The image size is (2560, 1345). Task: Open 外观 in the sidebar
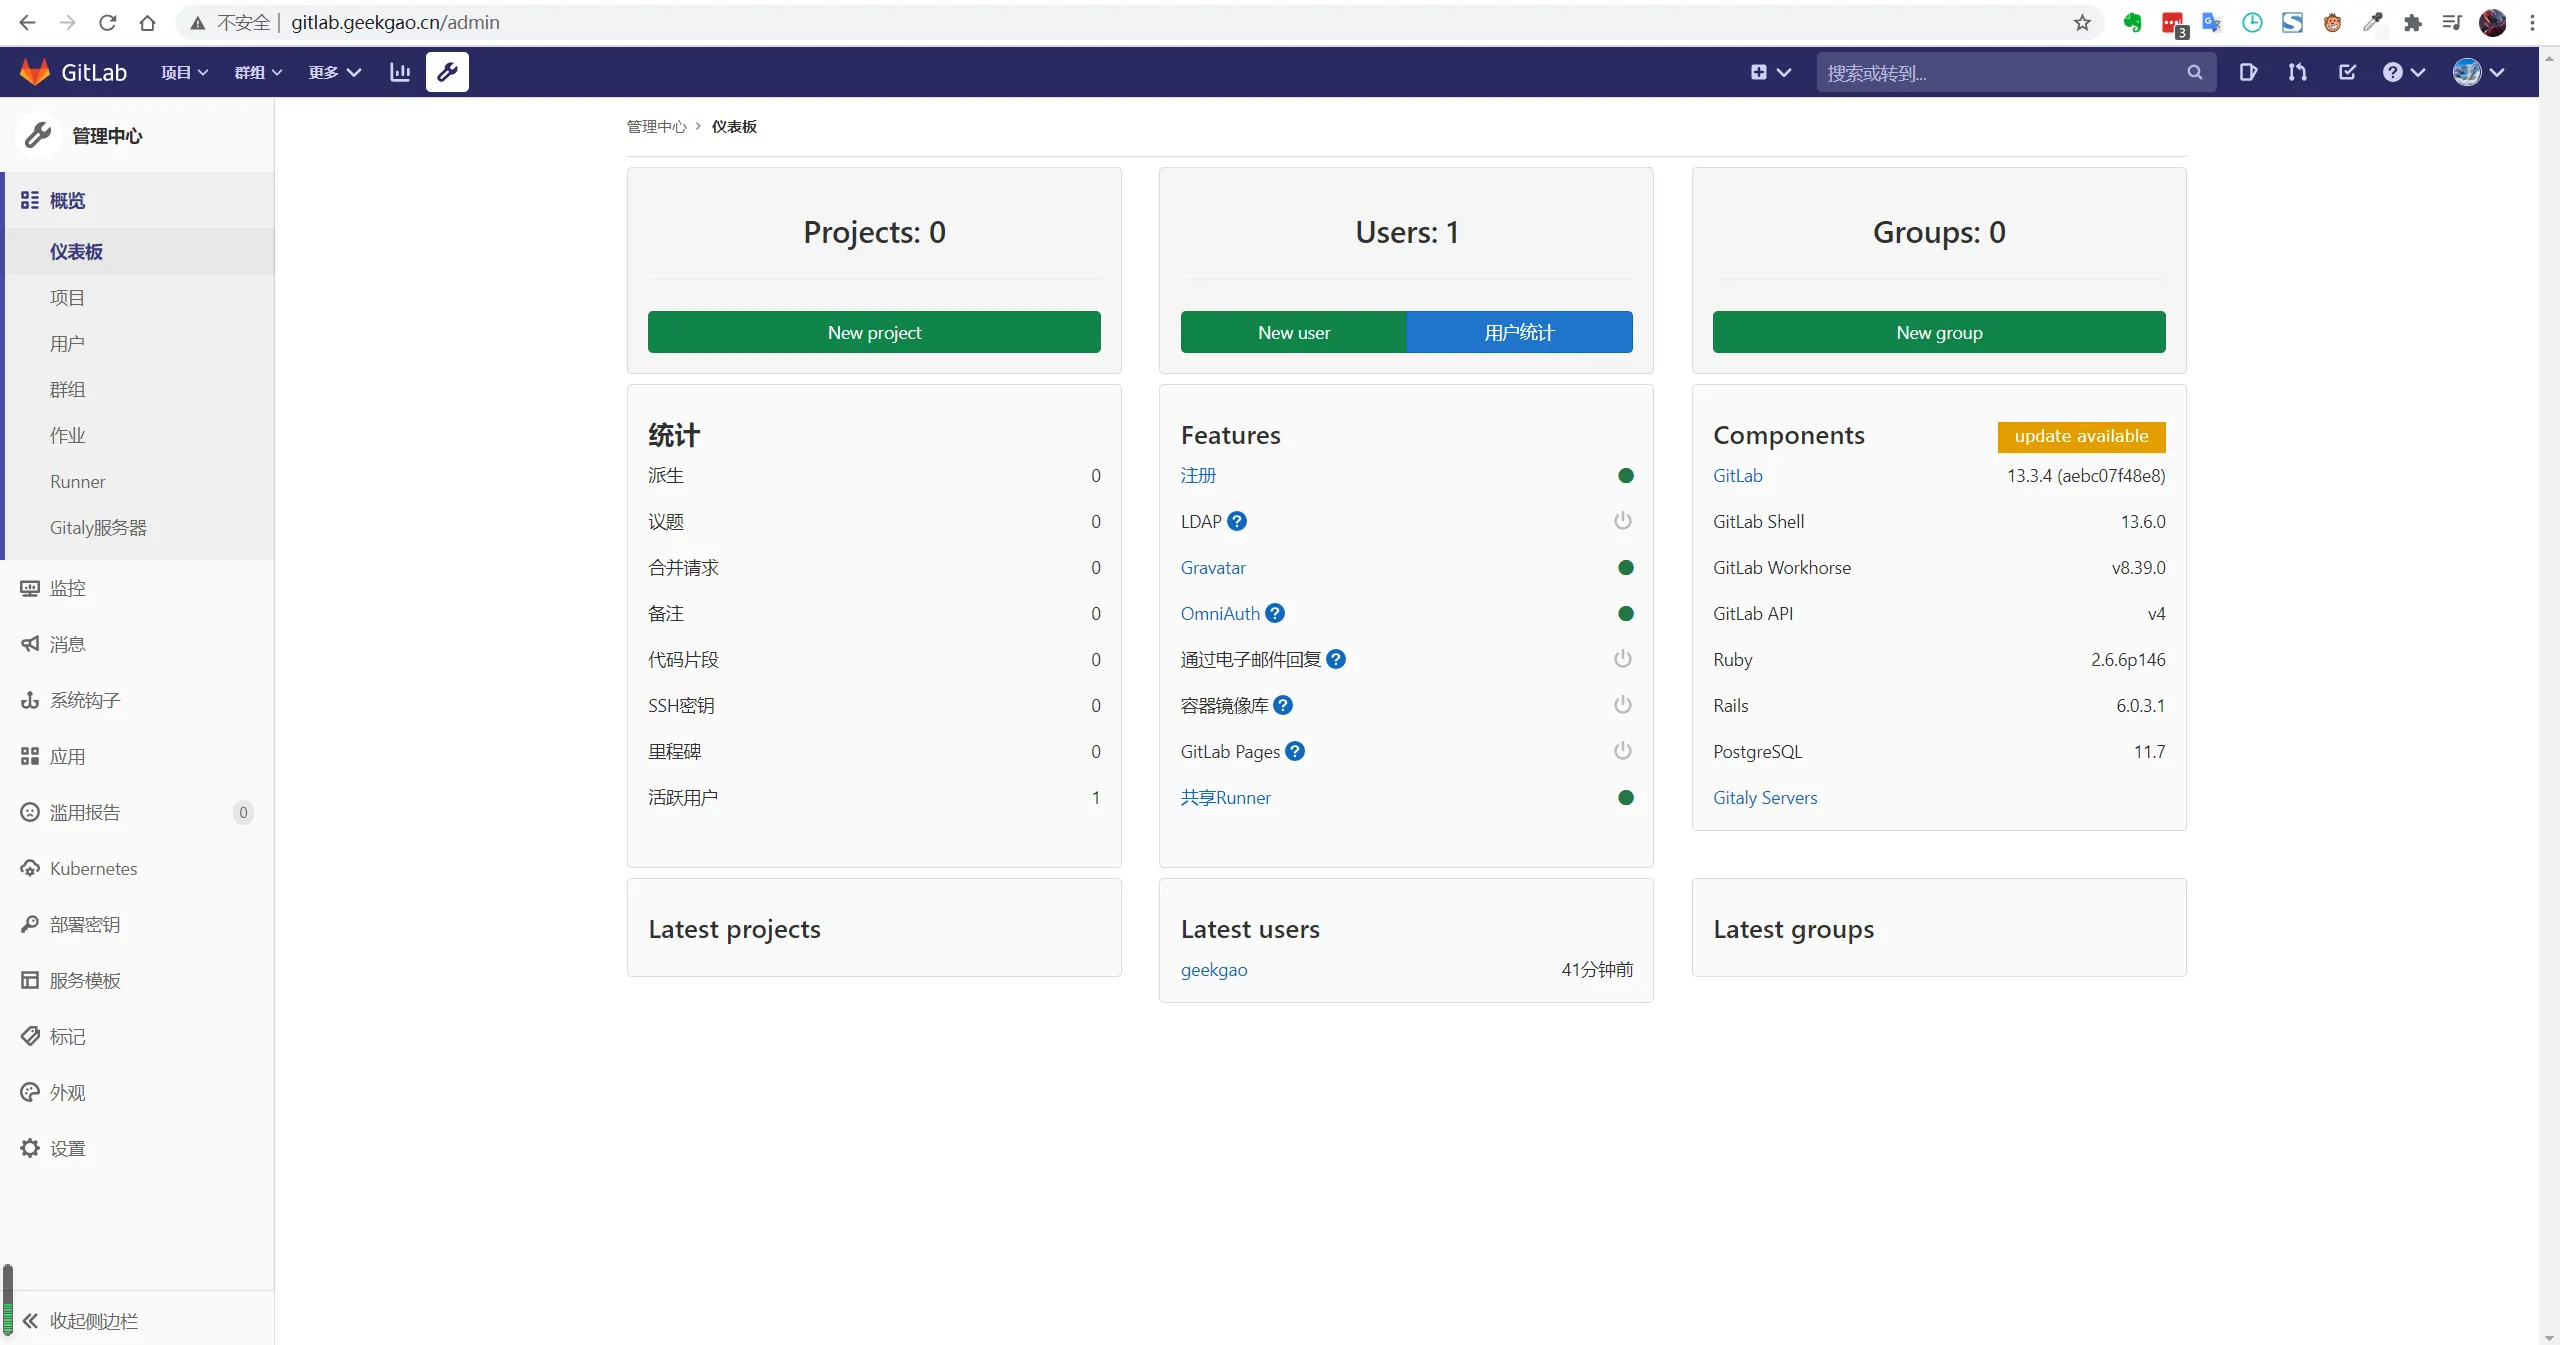[x=137, y=1092]
